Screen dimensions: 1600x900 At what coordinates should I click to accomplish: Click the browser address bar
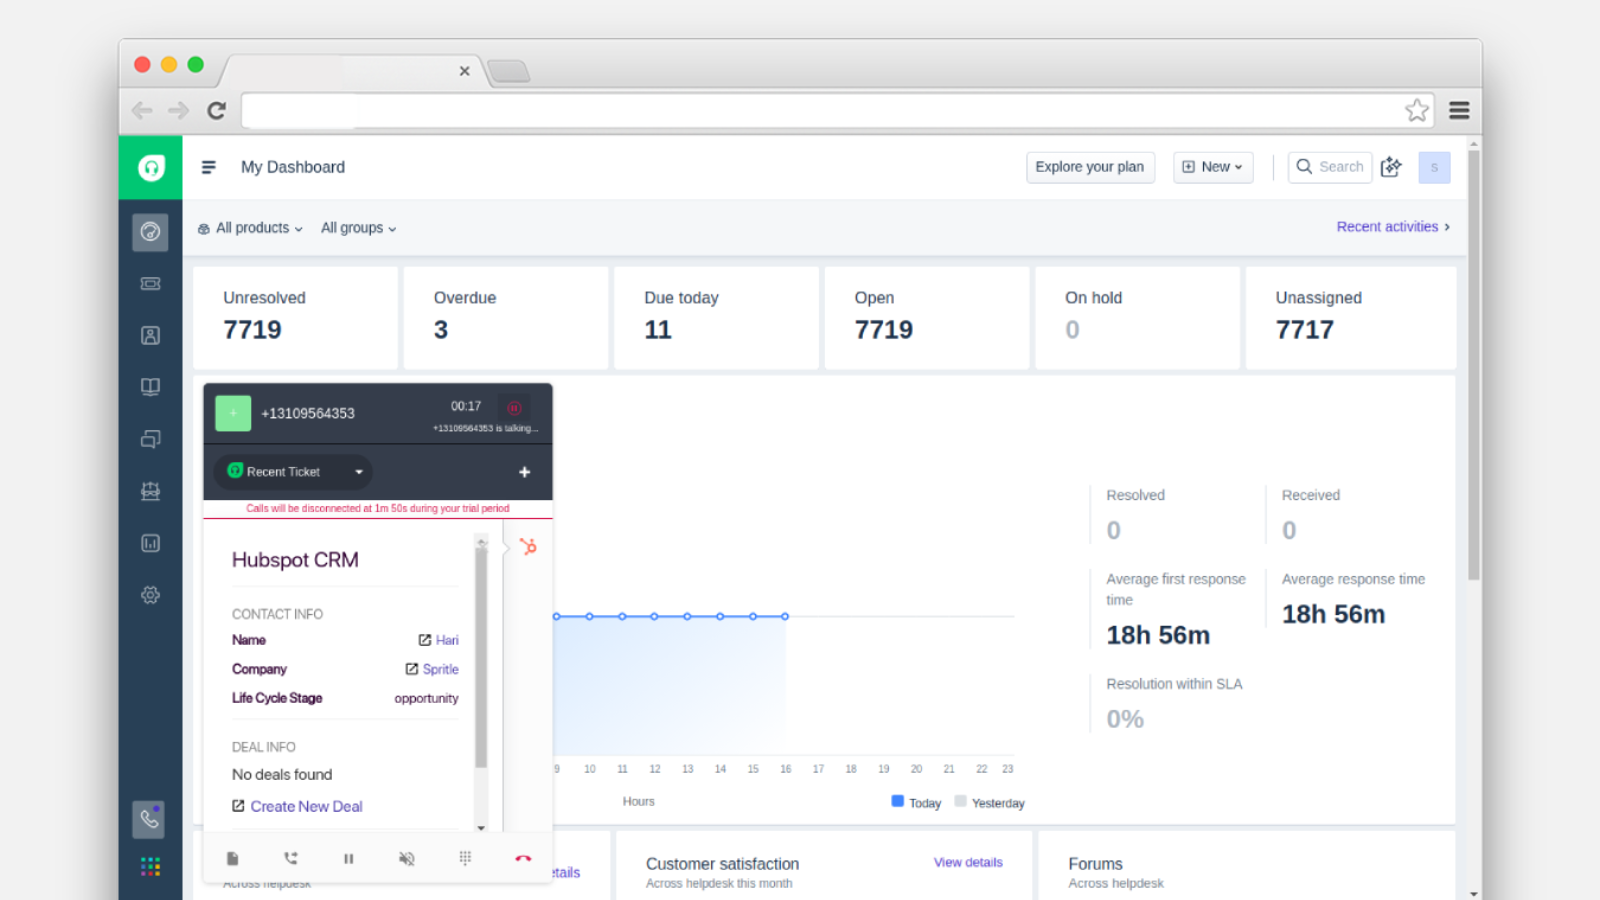(800, 110)
